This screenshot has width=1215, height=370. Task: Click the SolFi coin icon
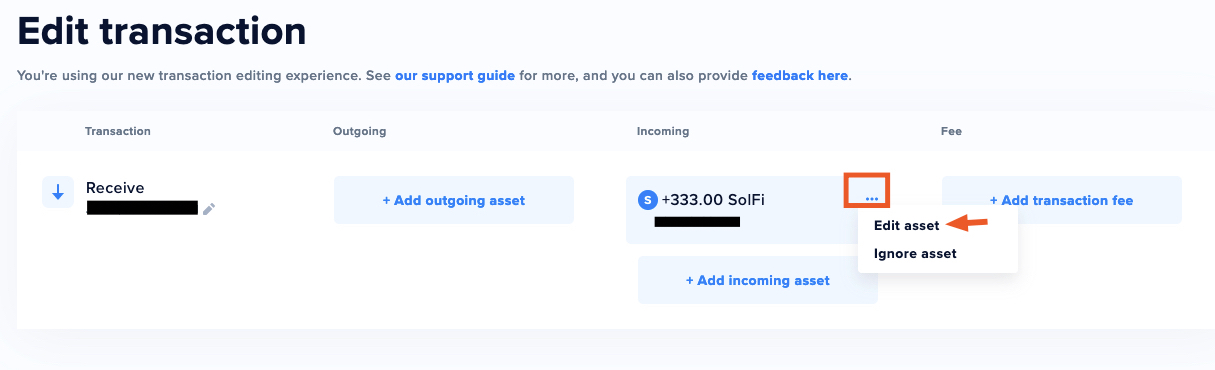tap(648, 200)
